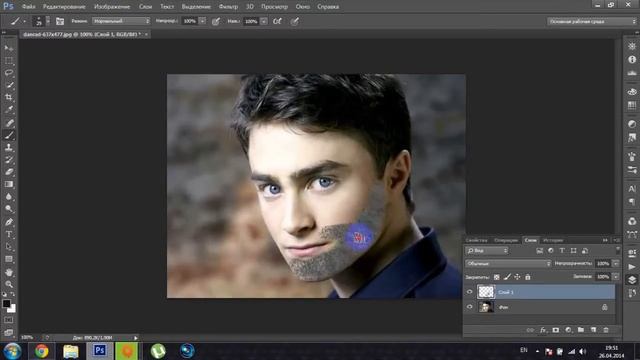Toggle pressure for size button
640x360 pixels.
click(x=294, y=21)
